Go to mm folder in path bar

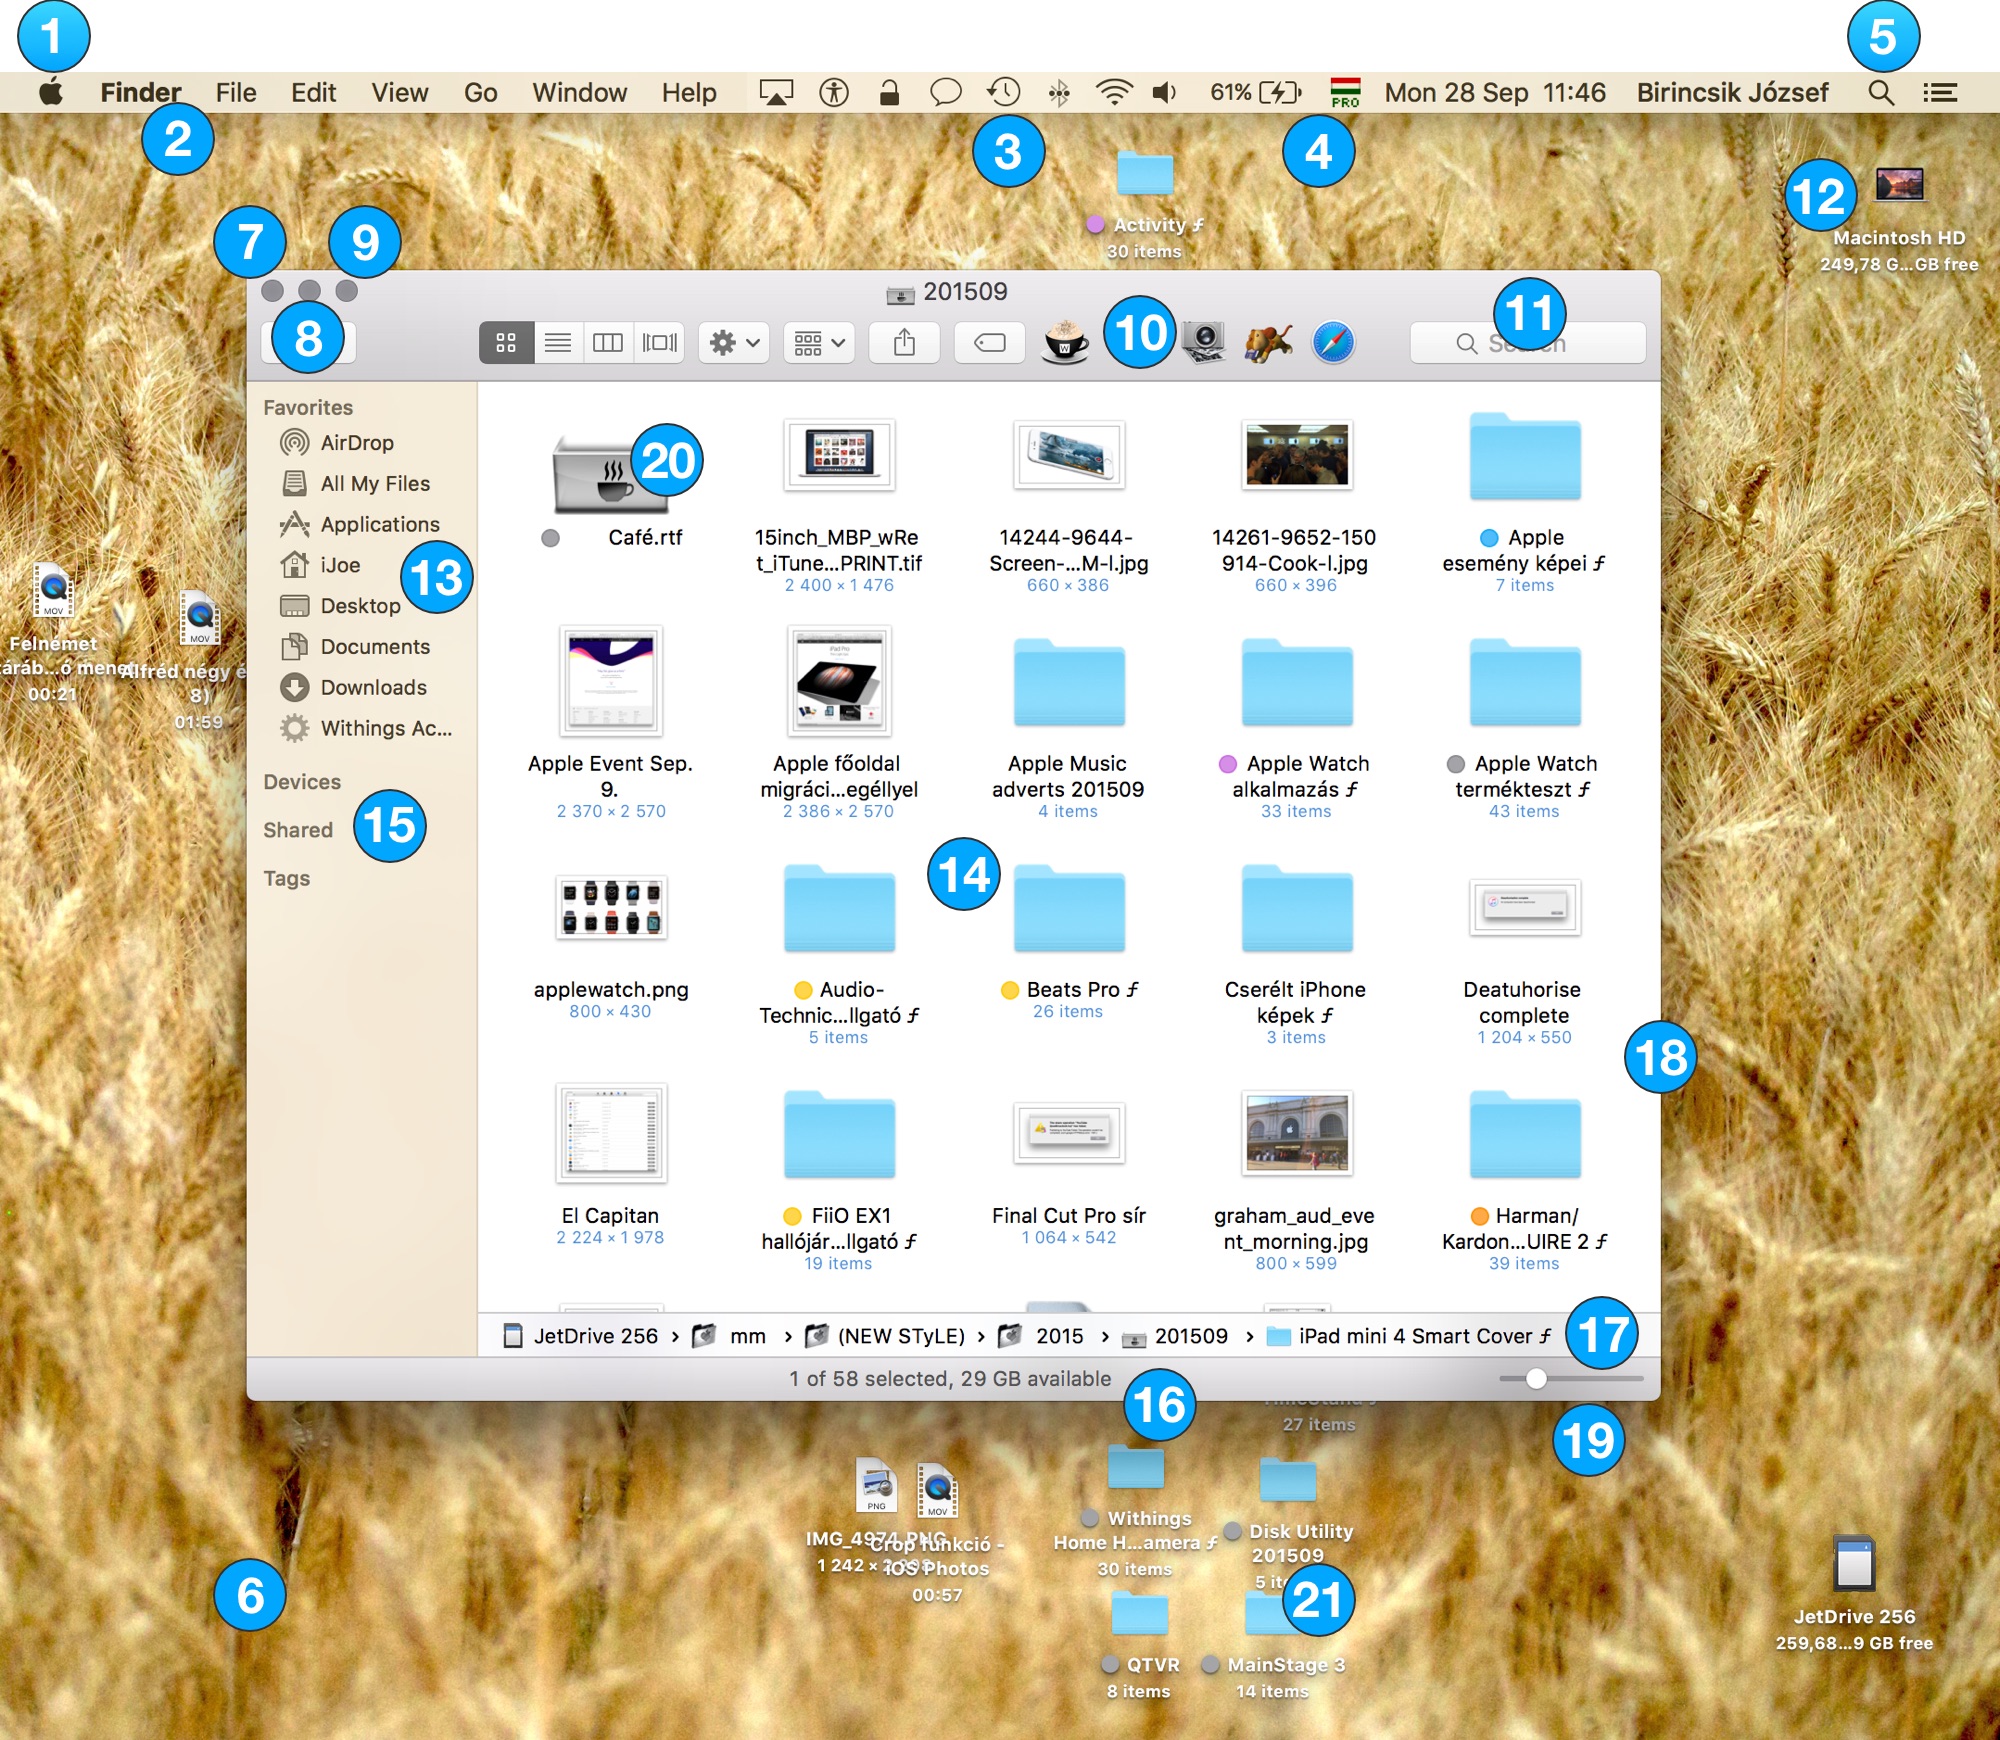pos(729,1336)
